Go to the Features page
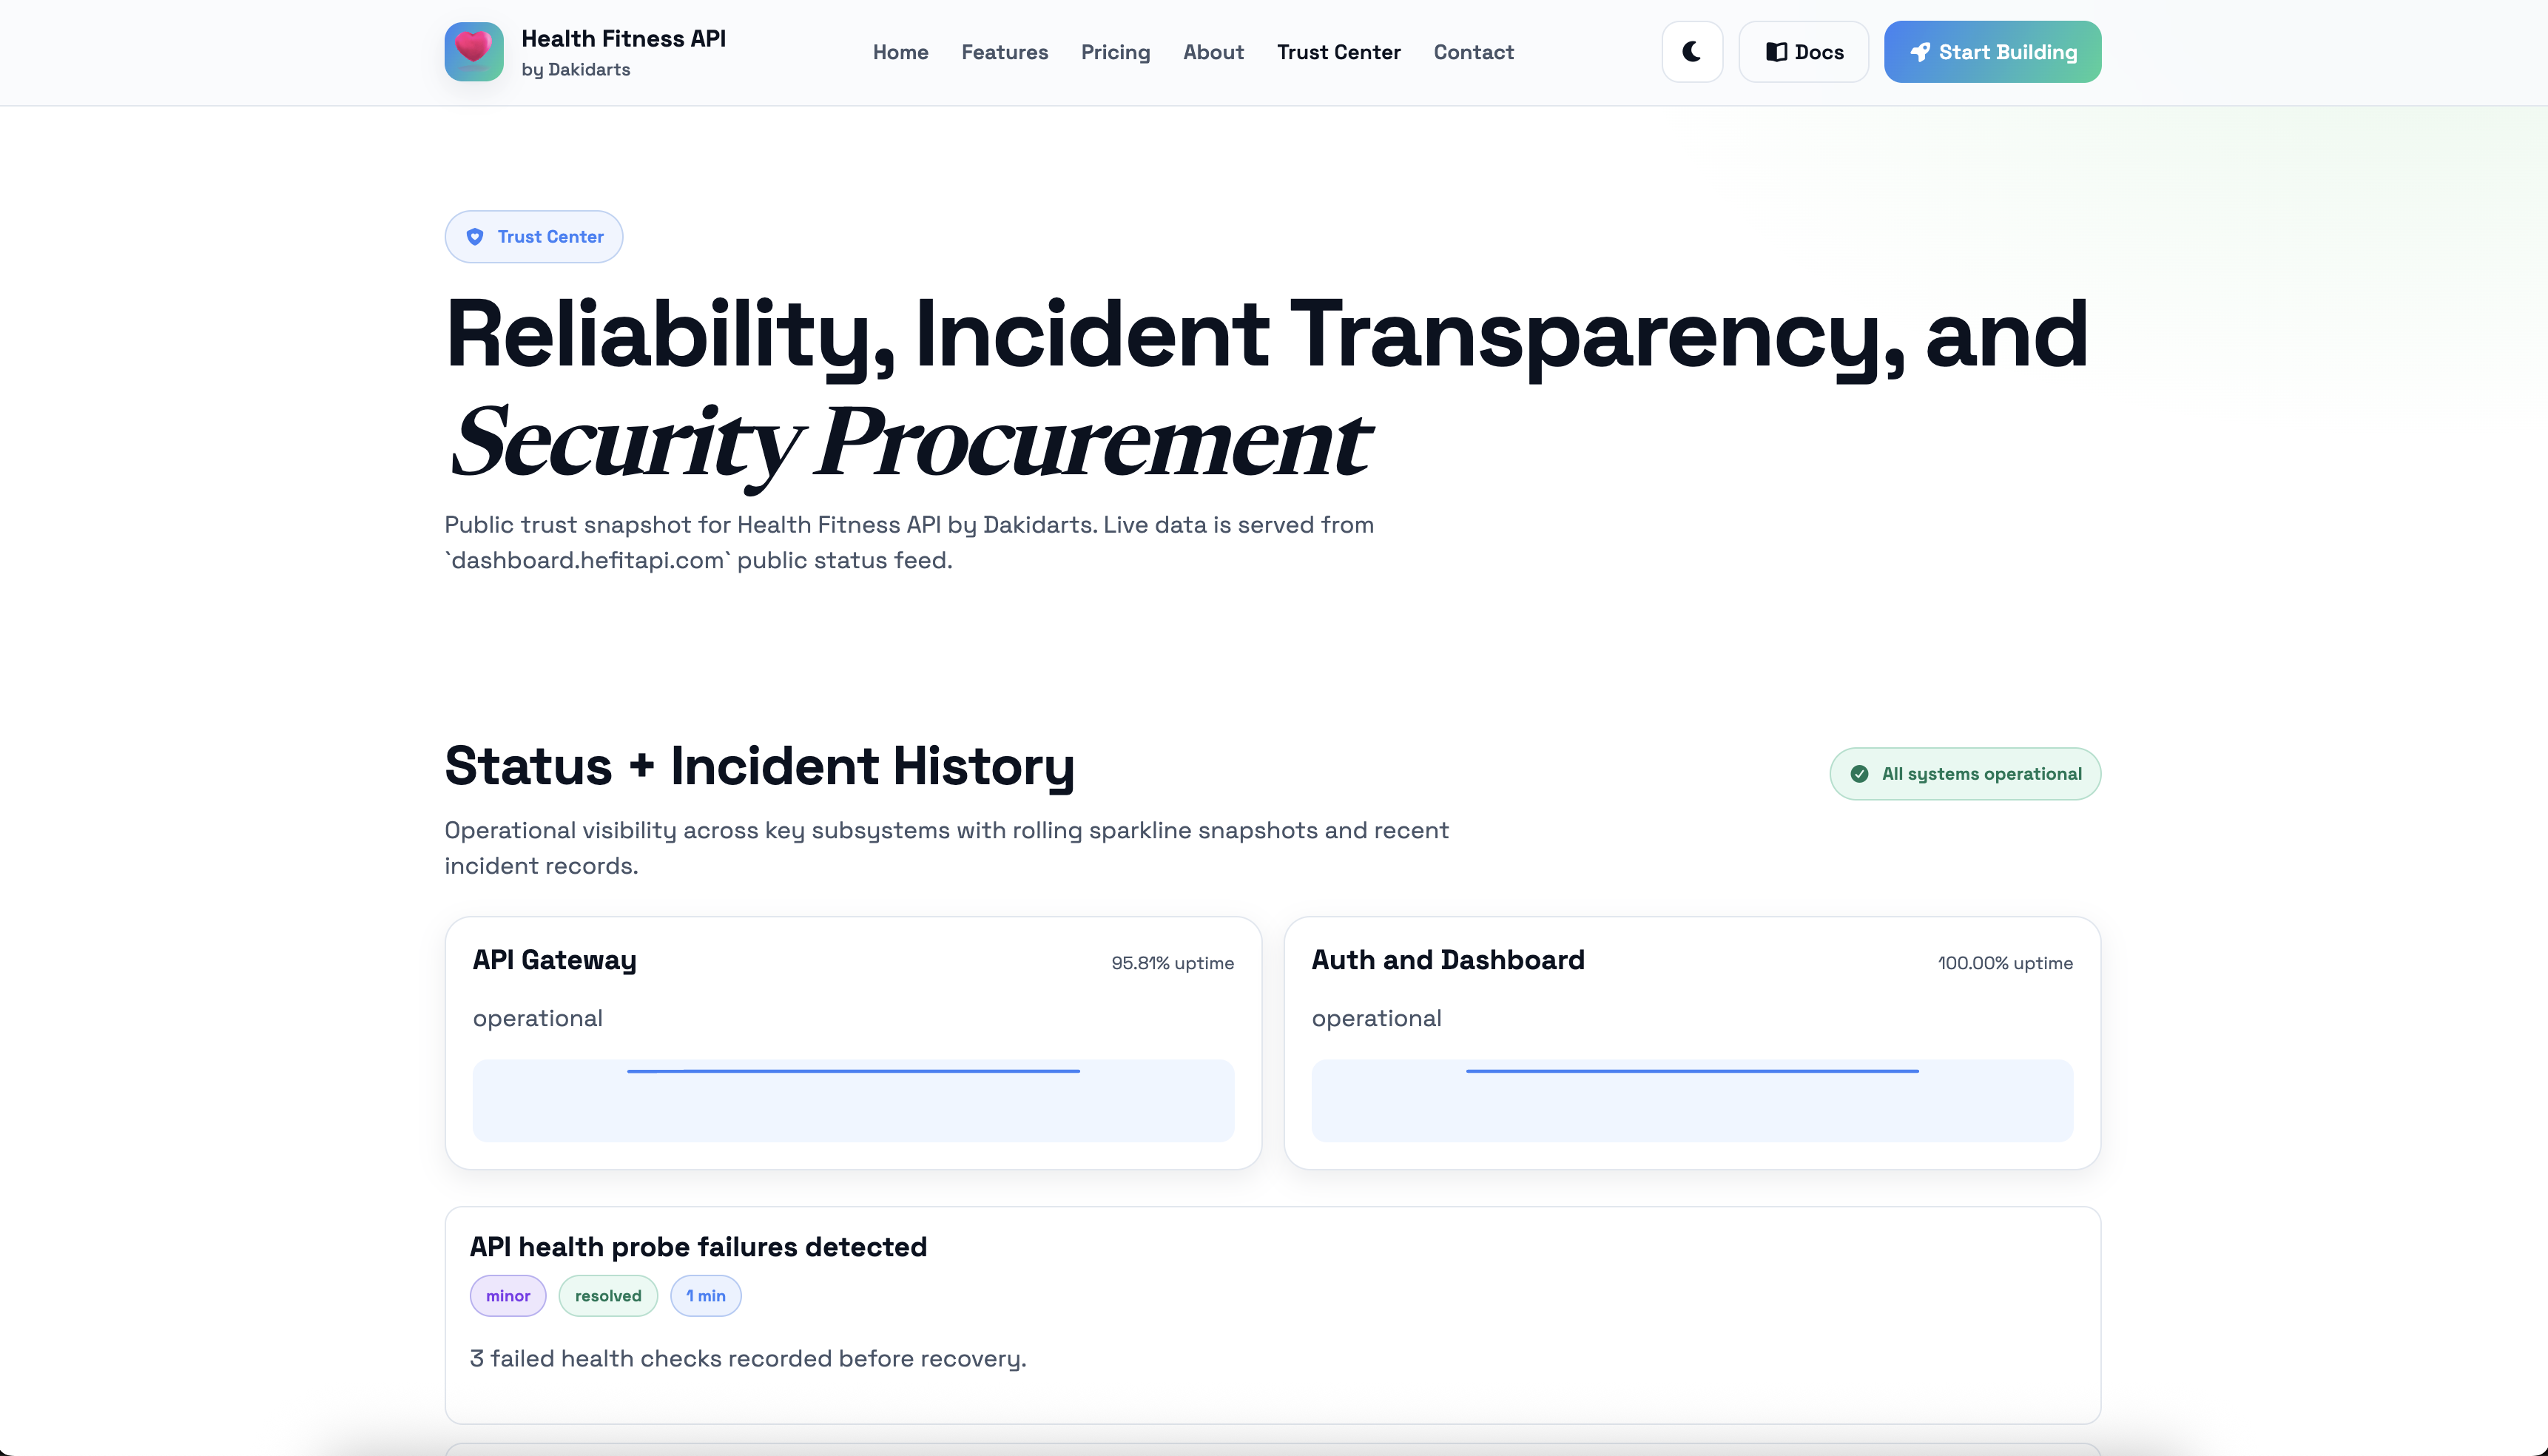The height and width of the screenshot is (1456, 2548). 1004,52
